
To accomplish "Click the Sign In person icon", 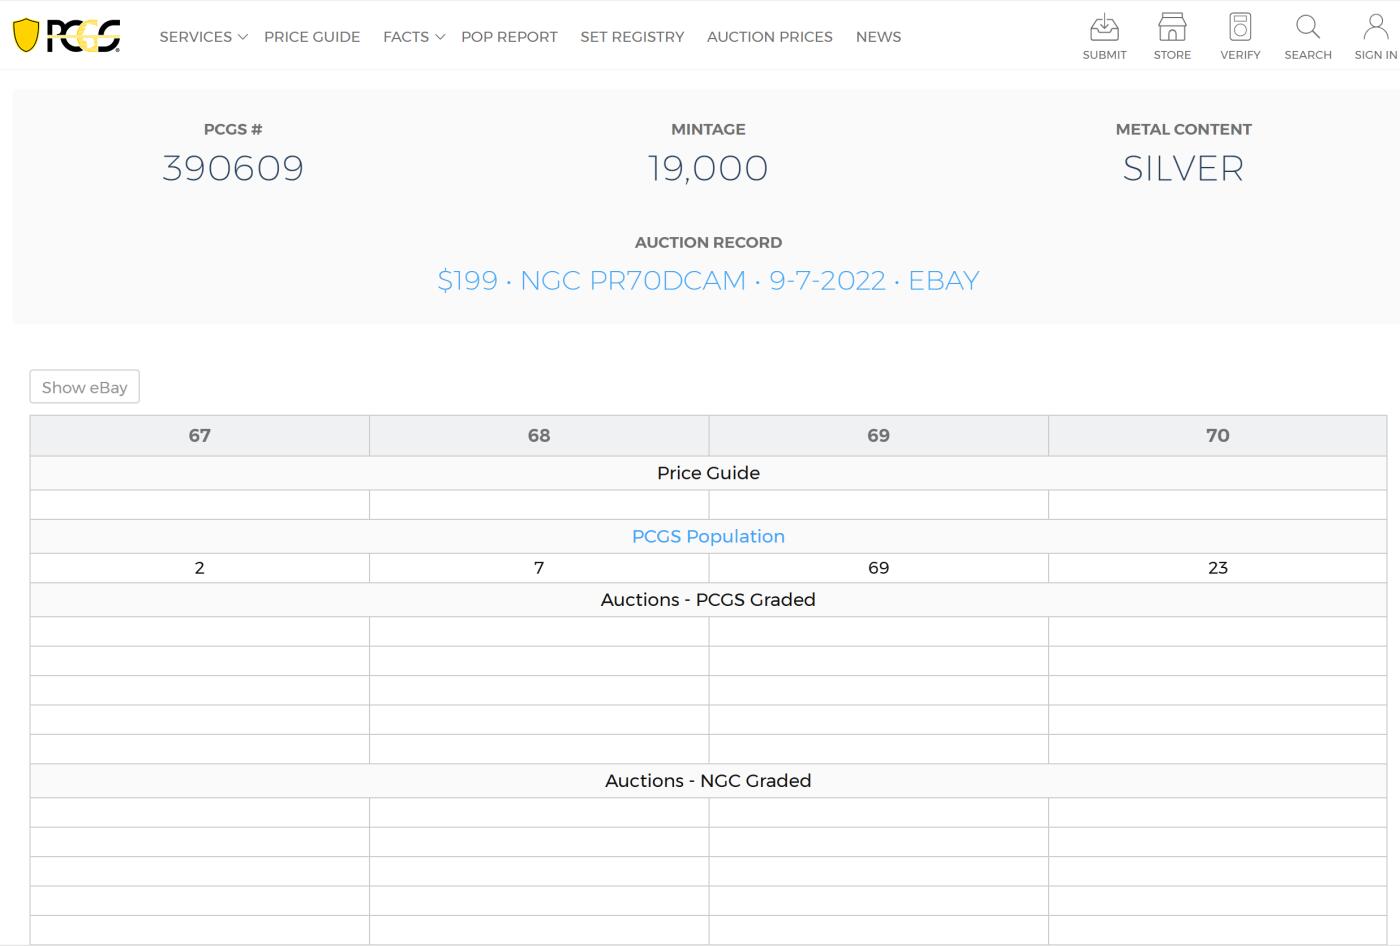I will (1375, 28).
